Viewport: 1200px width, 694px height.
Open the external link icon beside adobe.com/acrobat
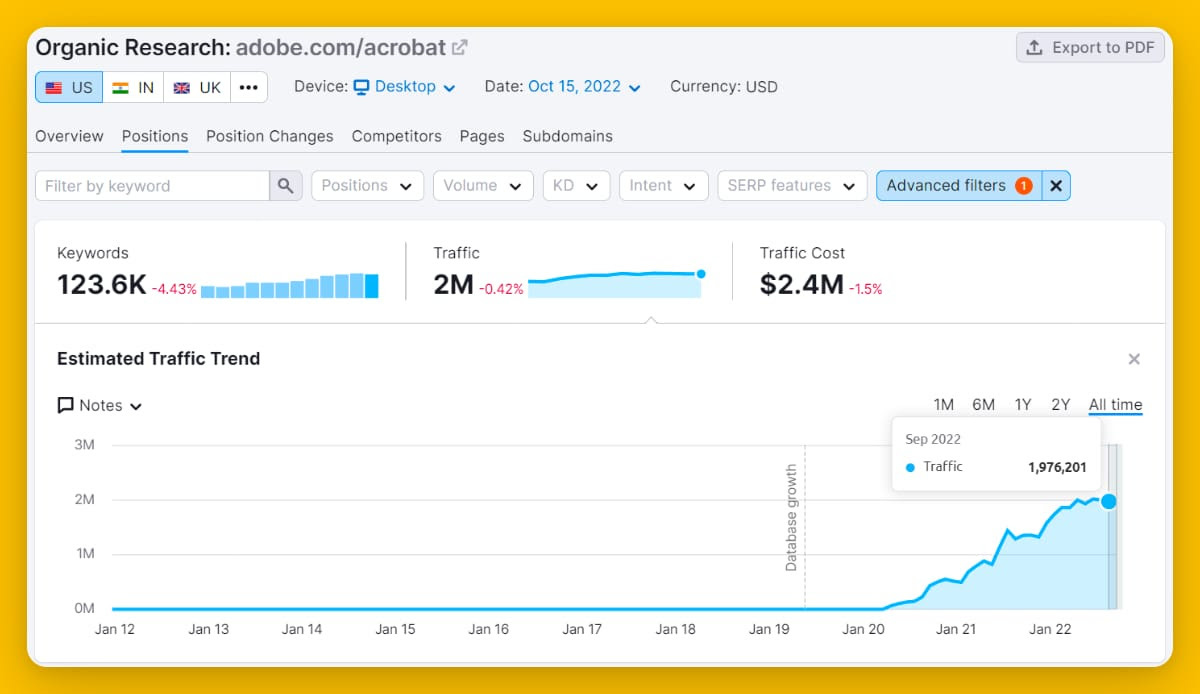pos(460,47)
